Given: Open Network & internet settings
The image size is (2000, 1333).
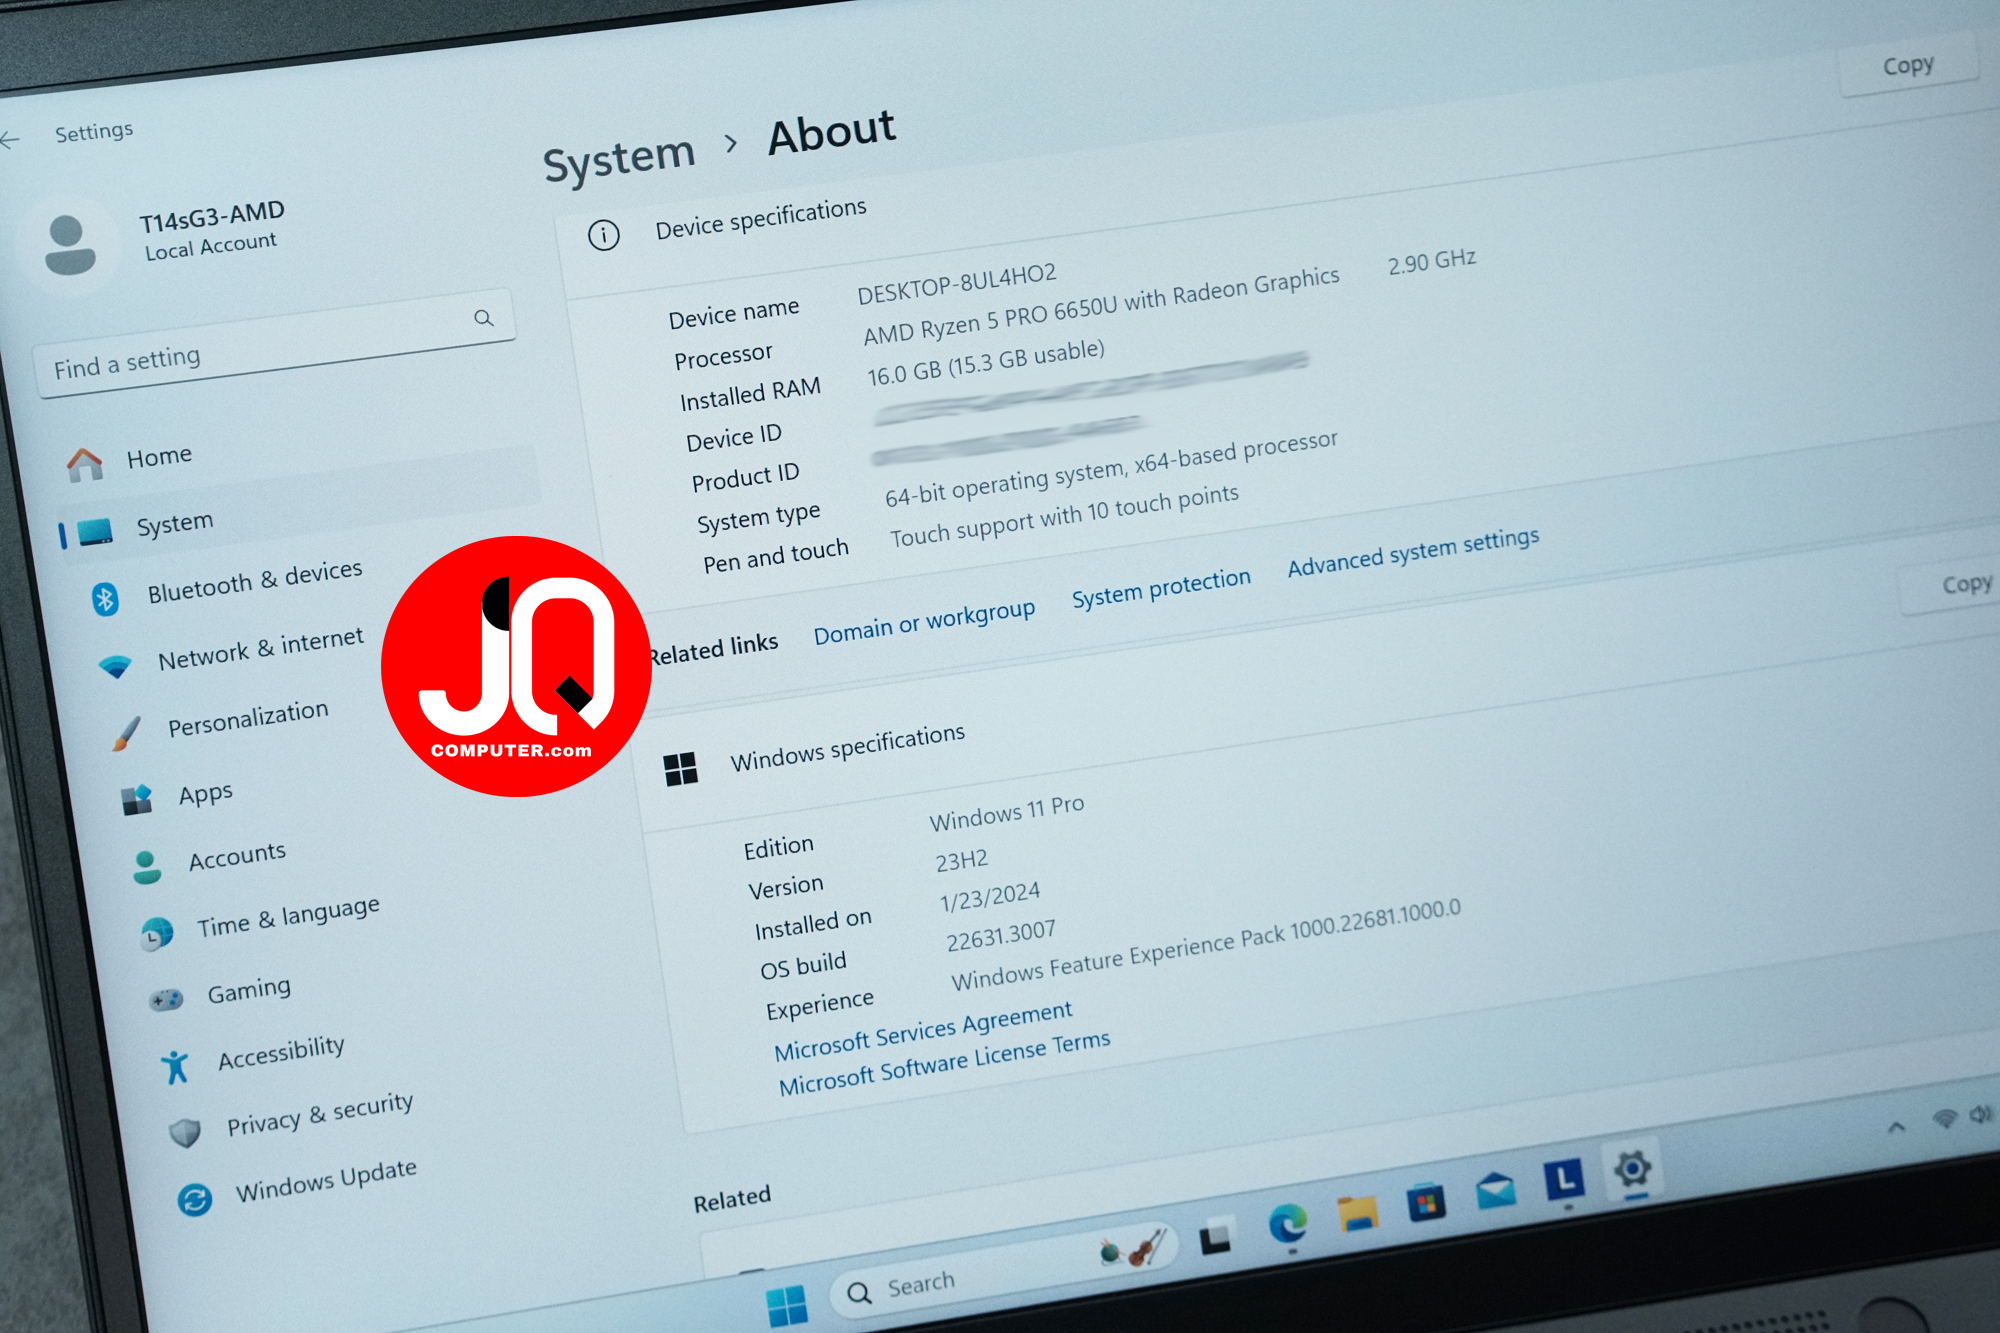Looking at the screenshot, I should [261, 649].
